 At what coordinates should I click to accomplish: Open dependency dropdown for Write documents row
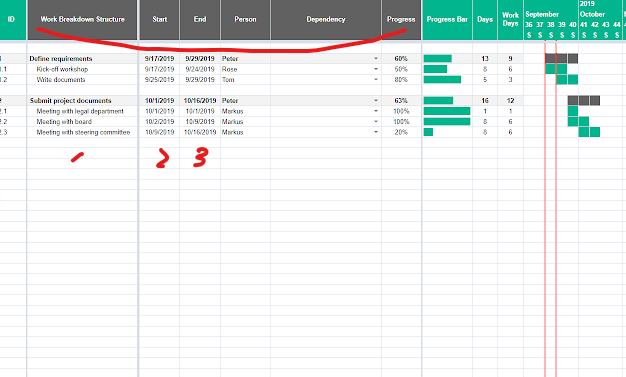pos(376,79)
